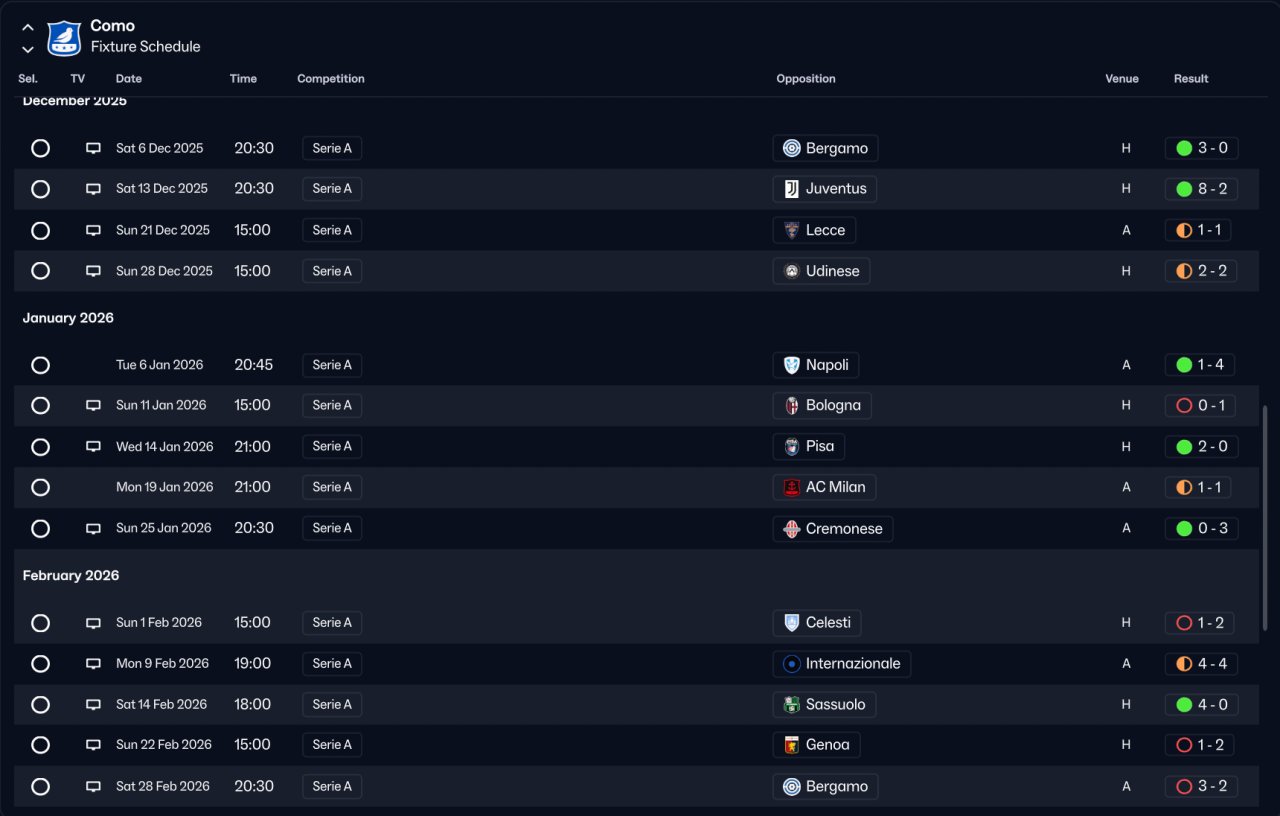Click the Juventus club badge icon
The height and width of the screenshot is (816, 1280).
791,189
